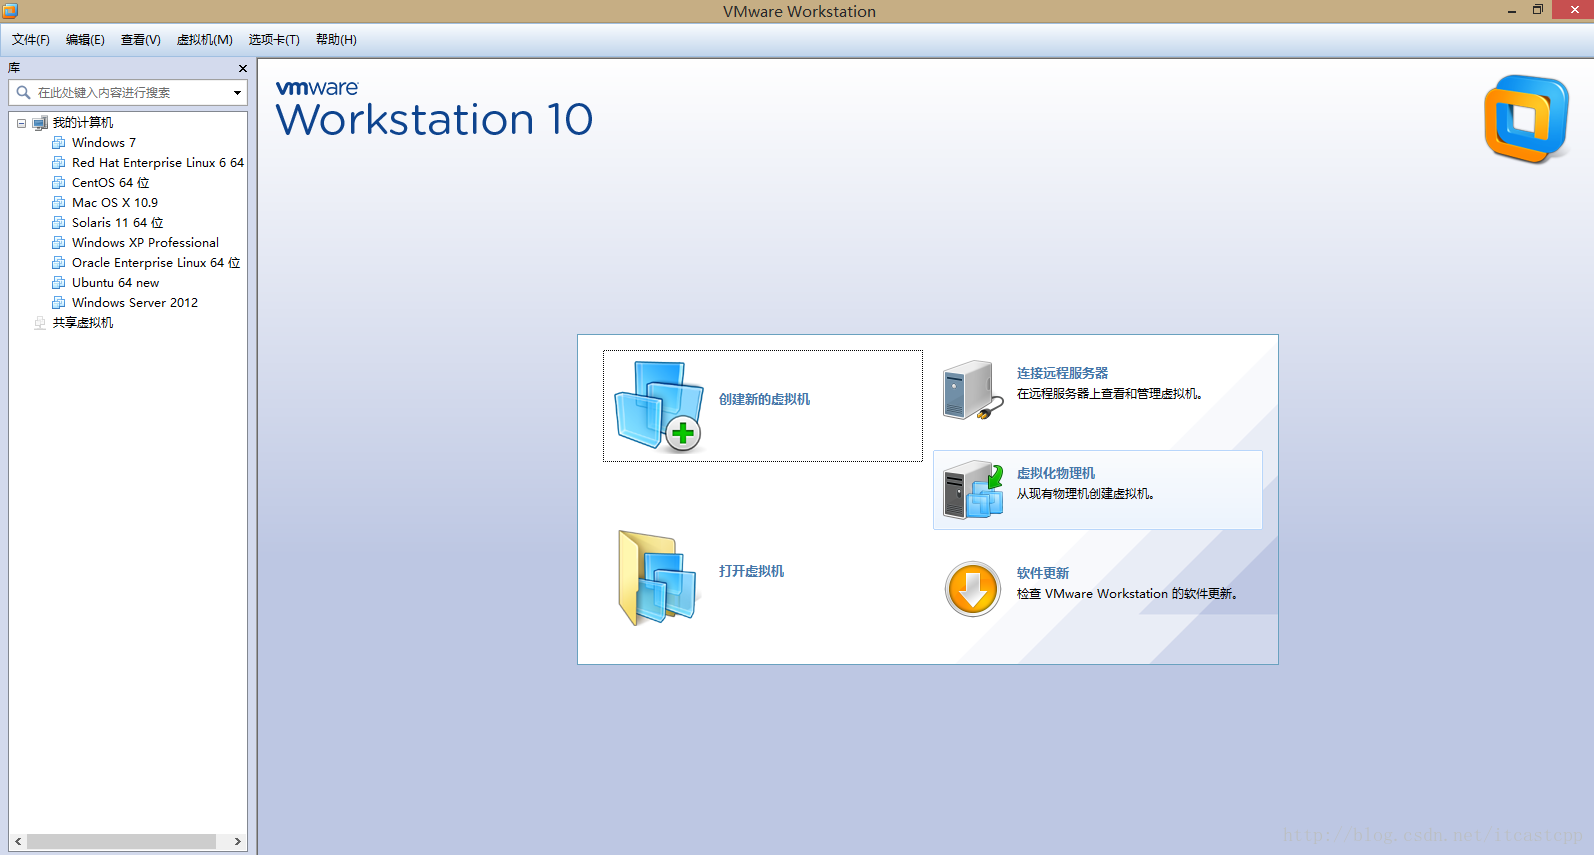Click the VMware icon in title bar

point(10,11)
